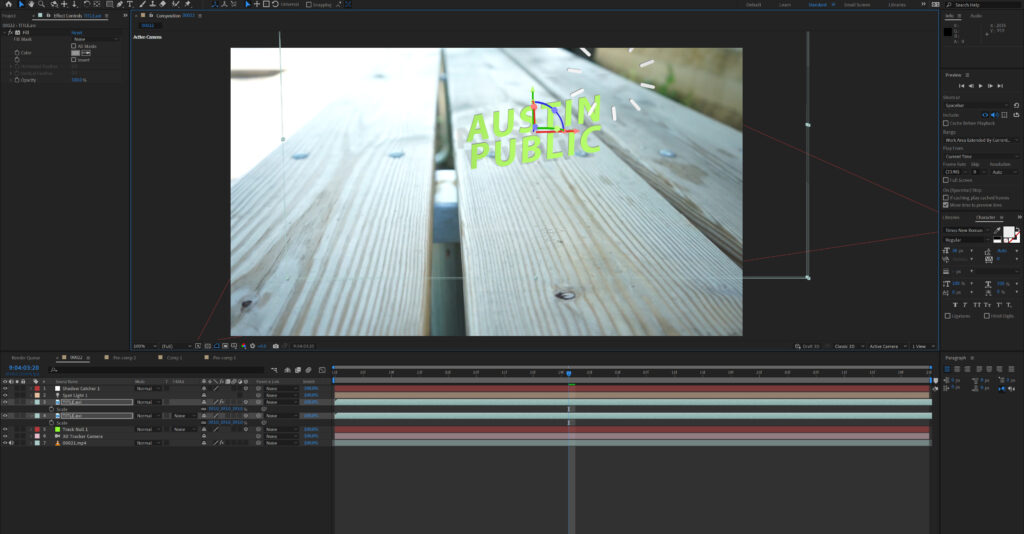The width and height of the screenshot is (1024, 534).
Task: Switch to Learn workspace
Action: (x=785, y=5)
